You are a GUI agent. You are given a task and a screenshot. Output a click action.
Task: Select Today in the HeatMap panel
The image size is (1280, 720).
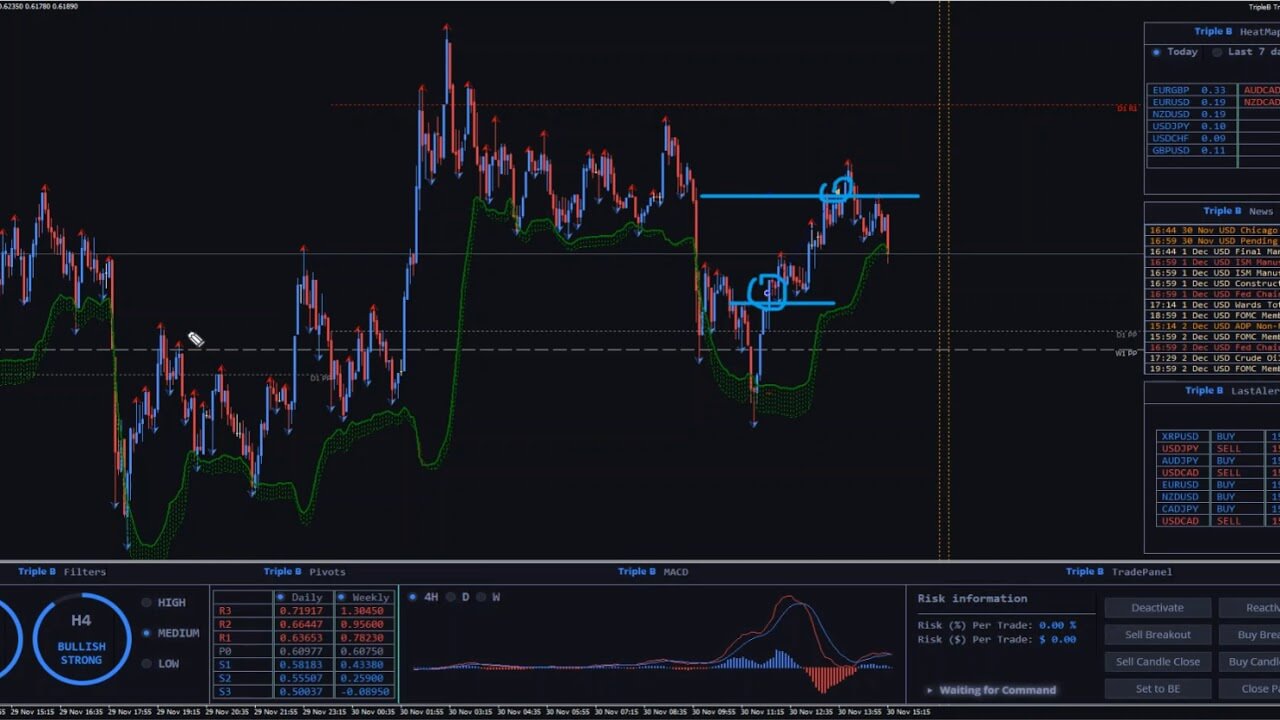[1157, 52]
